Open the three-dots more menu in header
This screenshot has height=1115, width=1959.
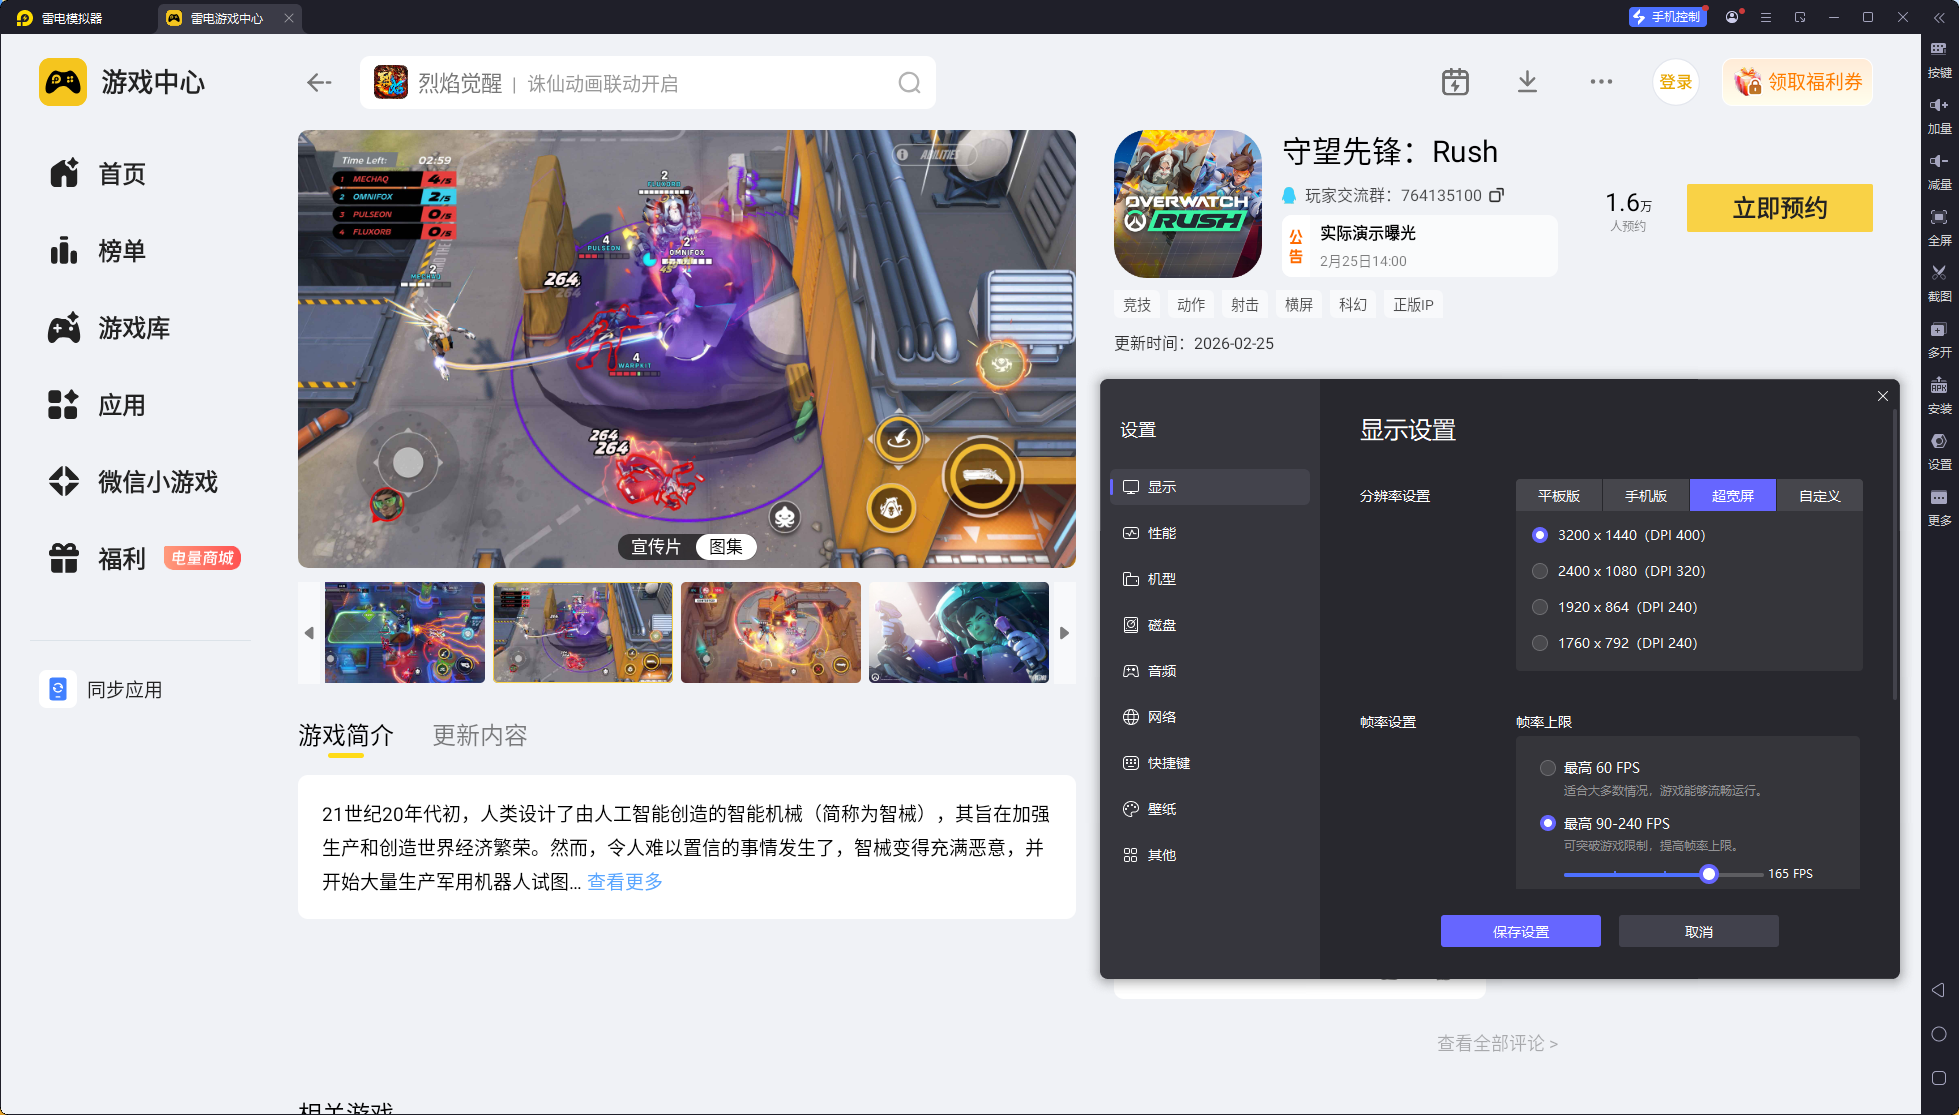1601,82
